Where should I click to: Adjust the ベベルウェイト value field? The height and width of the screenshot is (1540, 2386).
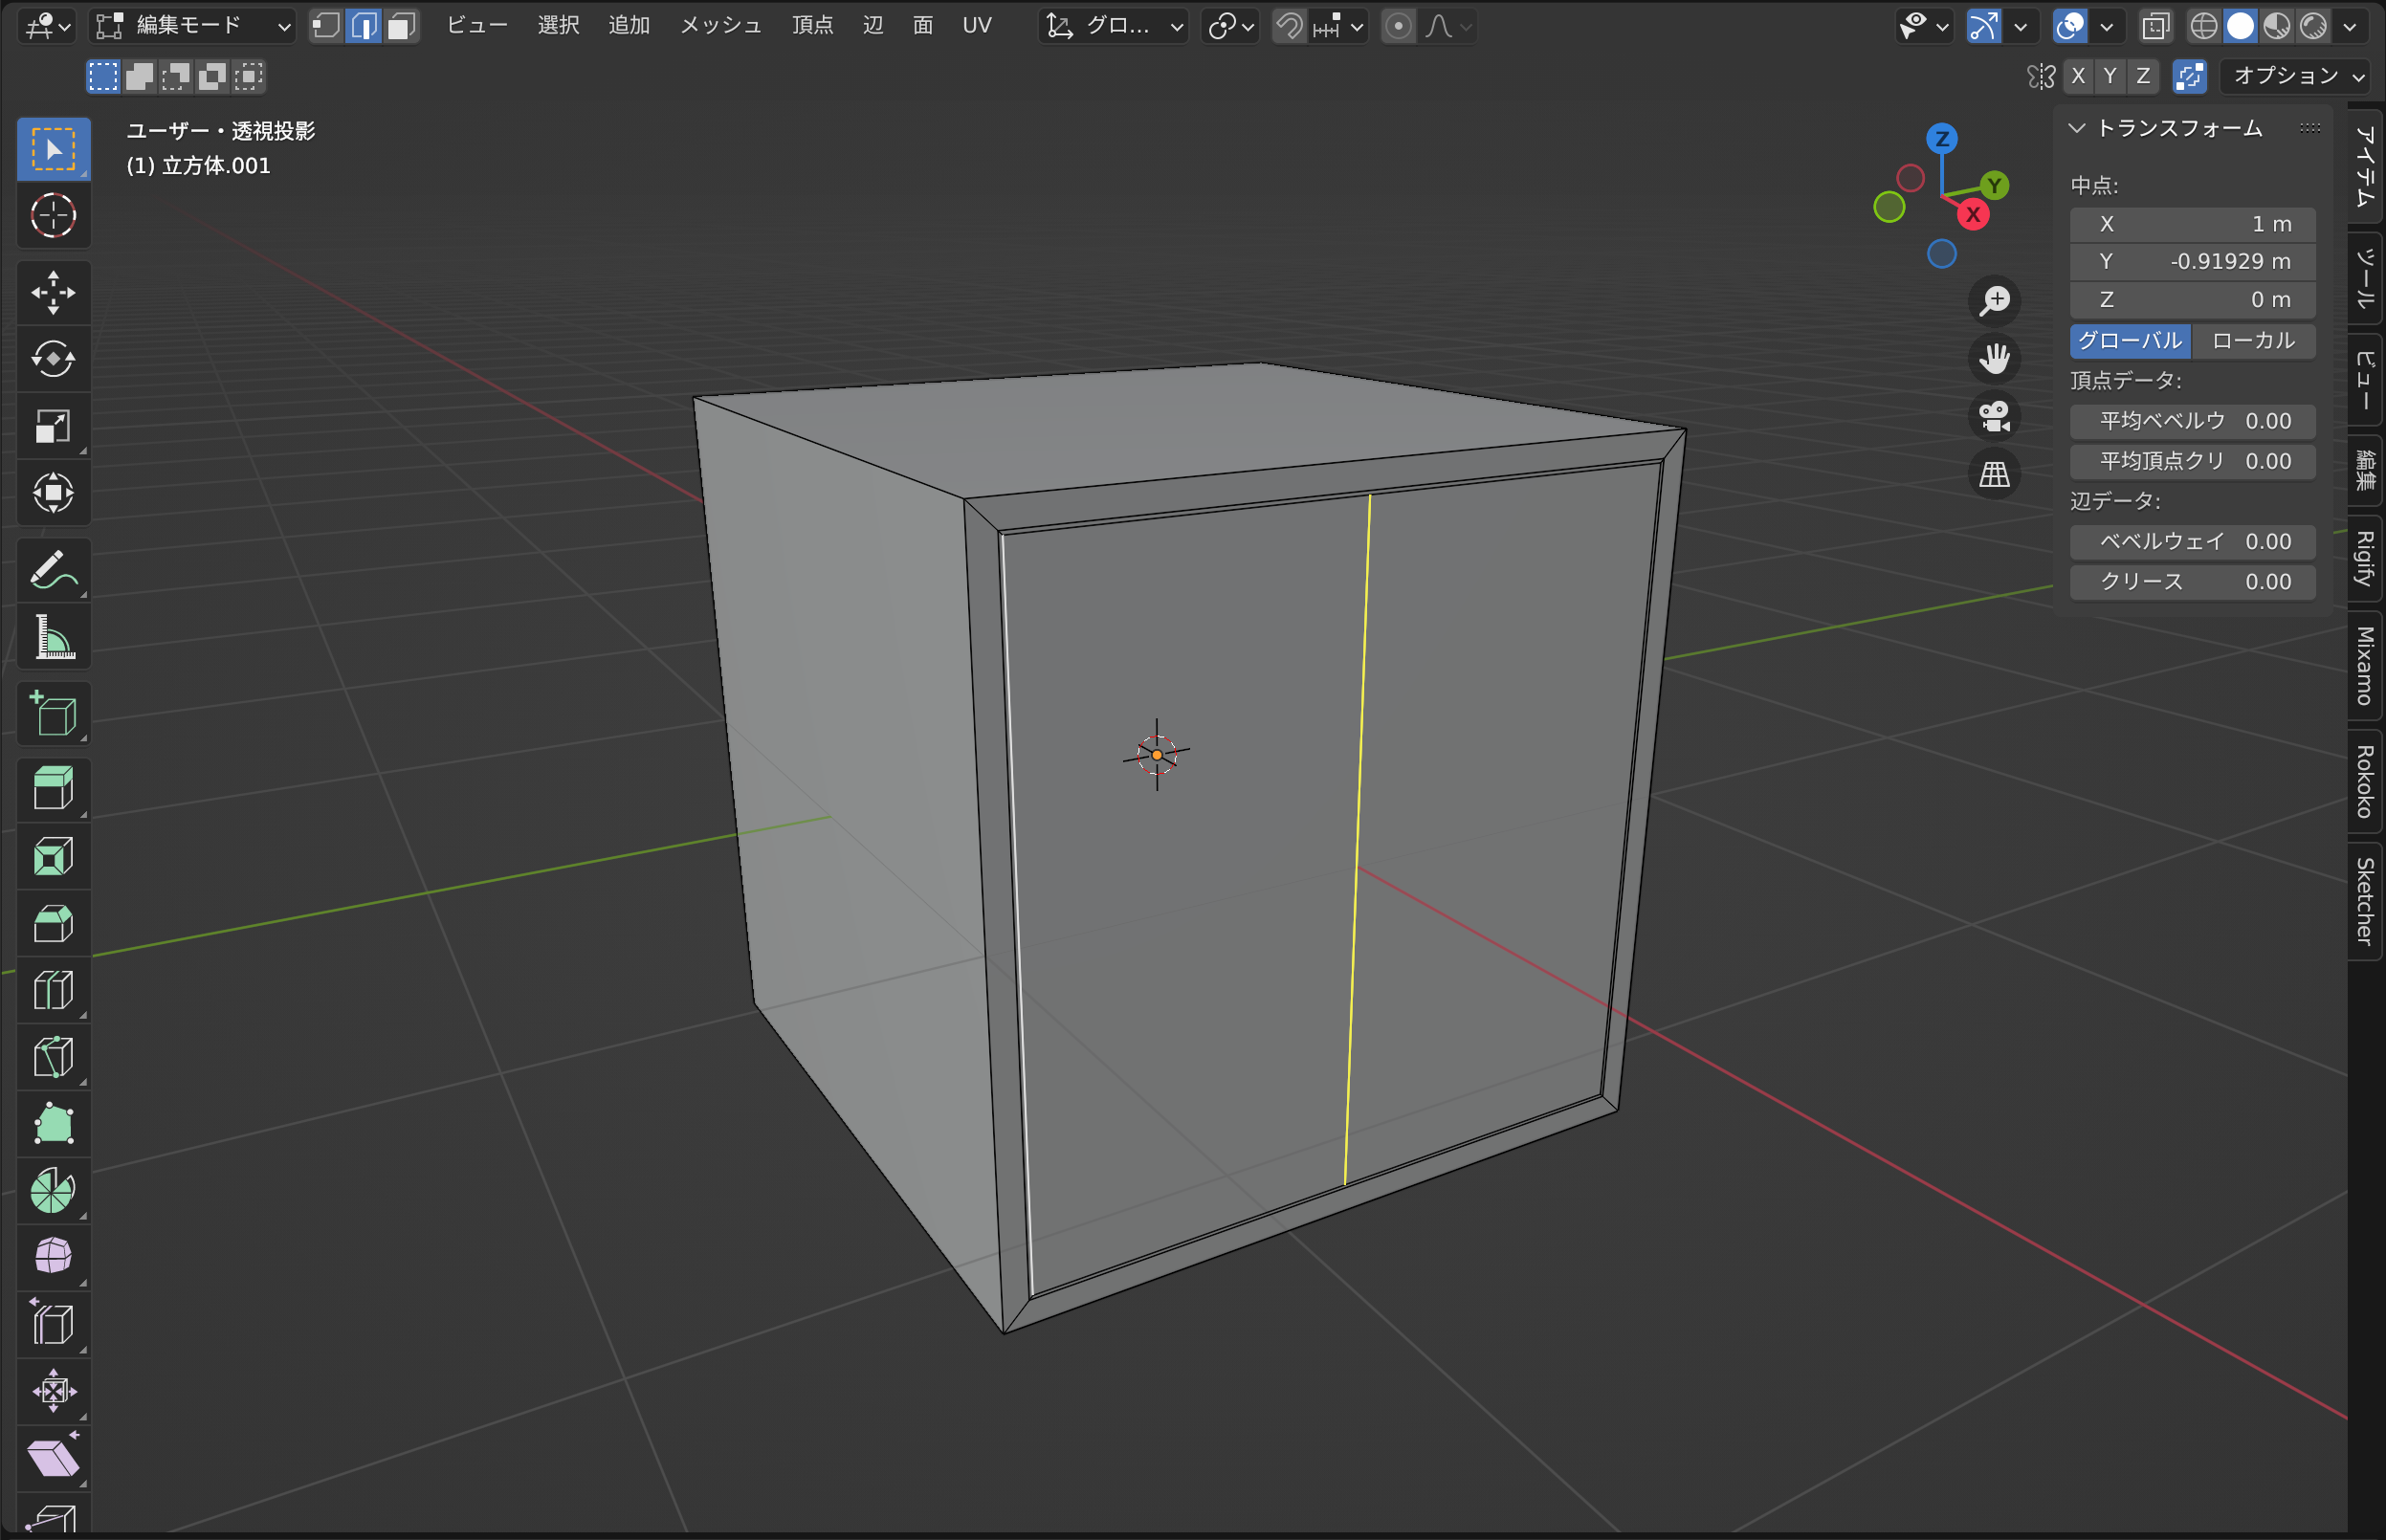pos(2193,541)
